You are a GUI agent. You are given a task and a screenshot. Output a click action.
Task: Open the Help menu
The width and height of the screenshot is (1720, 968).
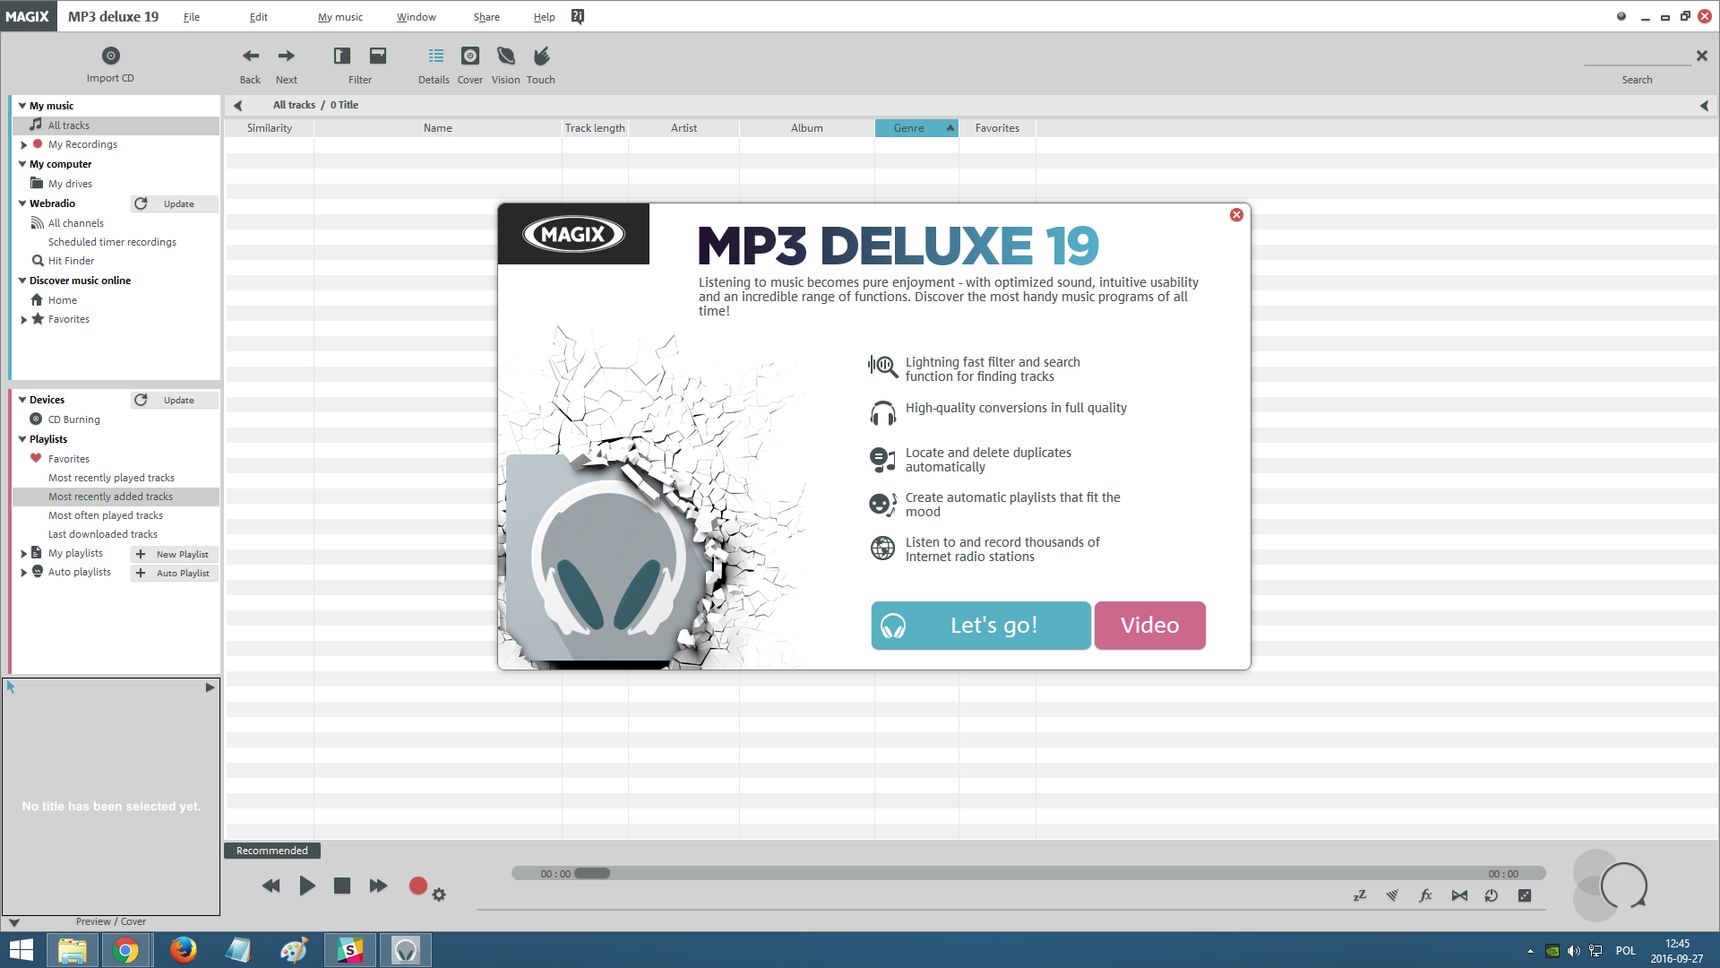[544, 17]
